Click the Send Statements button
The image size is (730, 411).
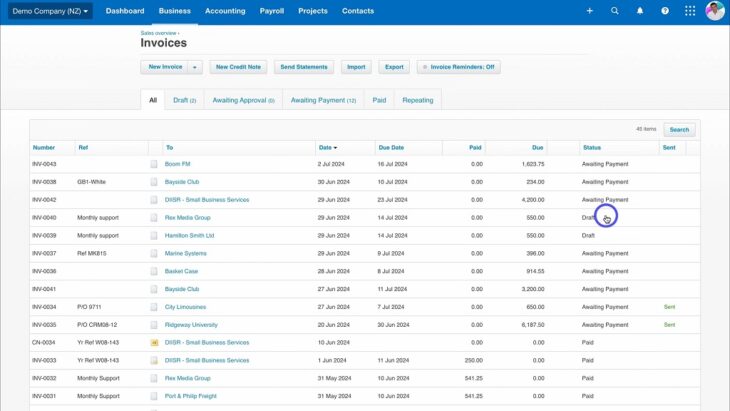(304, 67)
